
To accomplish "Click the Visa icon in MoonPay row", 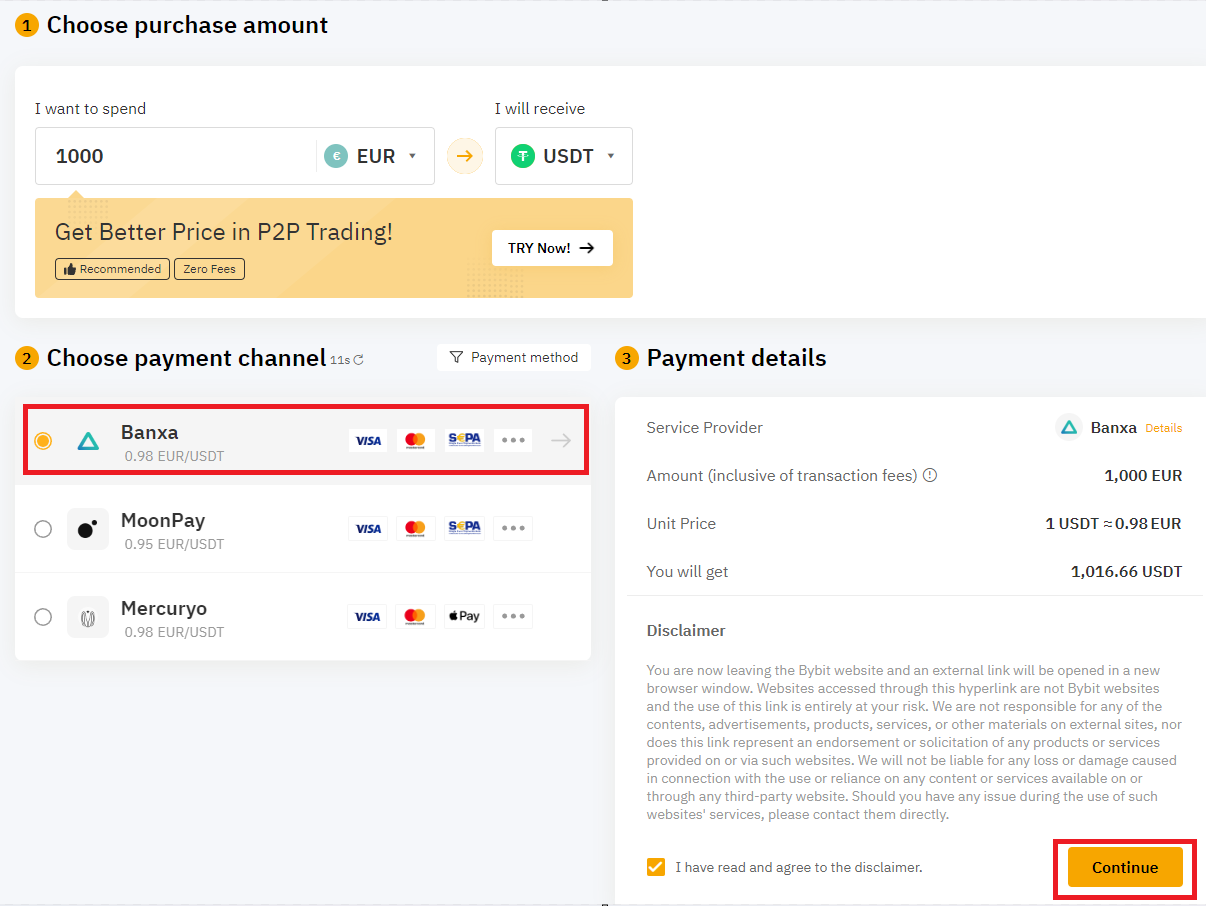I will (x=368, y=528).
